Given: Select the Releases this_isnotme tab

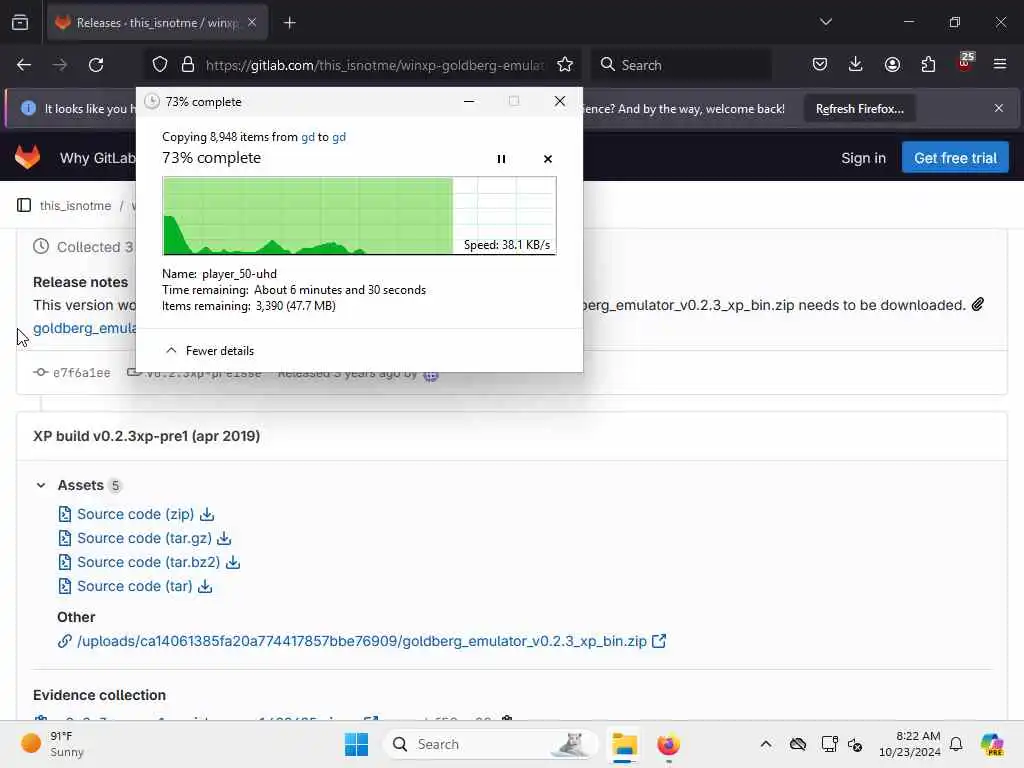Looking at the screenshot, I should point(157,23).
